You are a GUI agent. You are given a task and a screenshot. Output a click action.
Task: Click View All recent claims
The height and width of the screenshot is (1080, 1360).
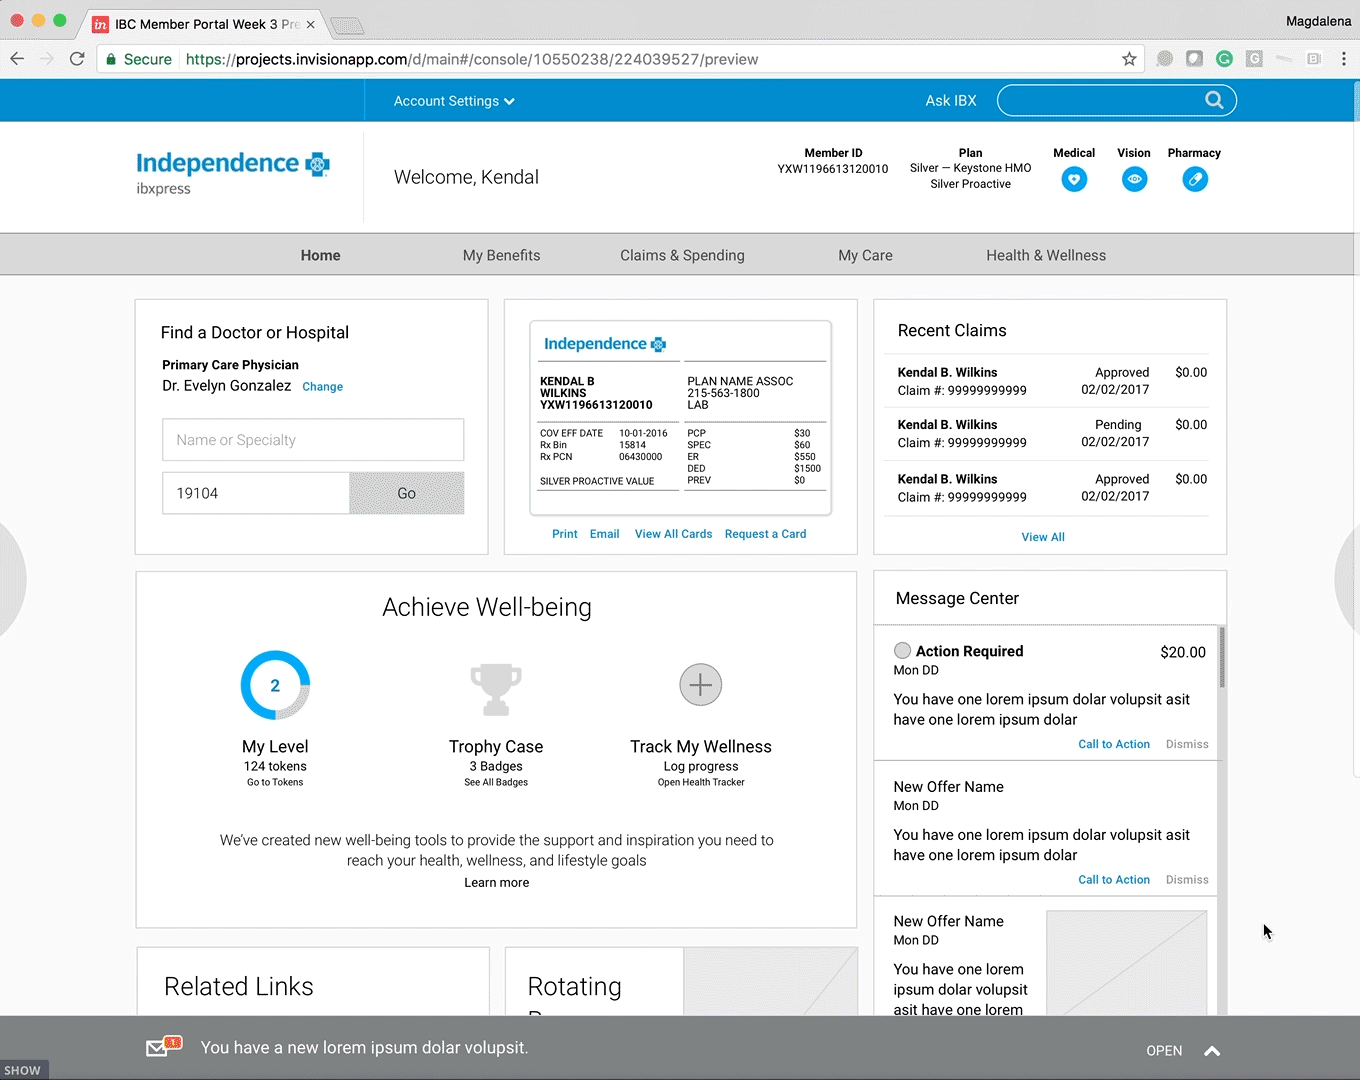(1043, 537)
